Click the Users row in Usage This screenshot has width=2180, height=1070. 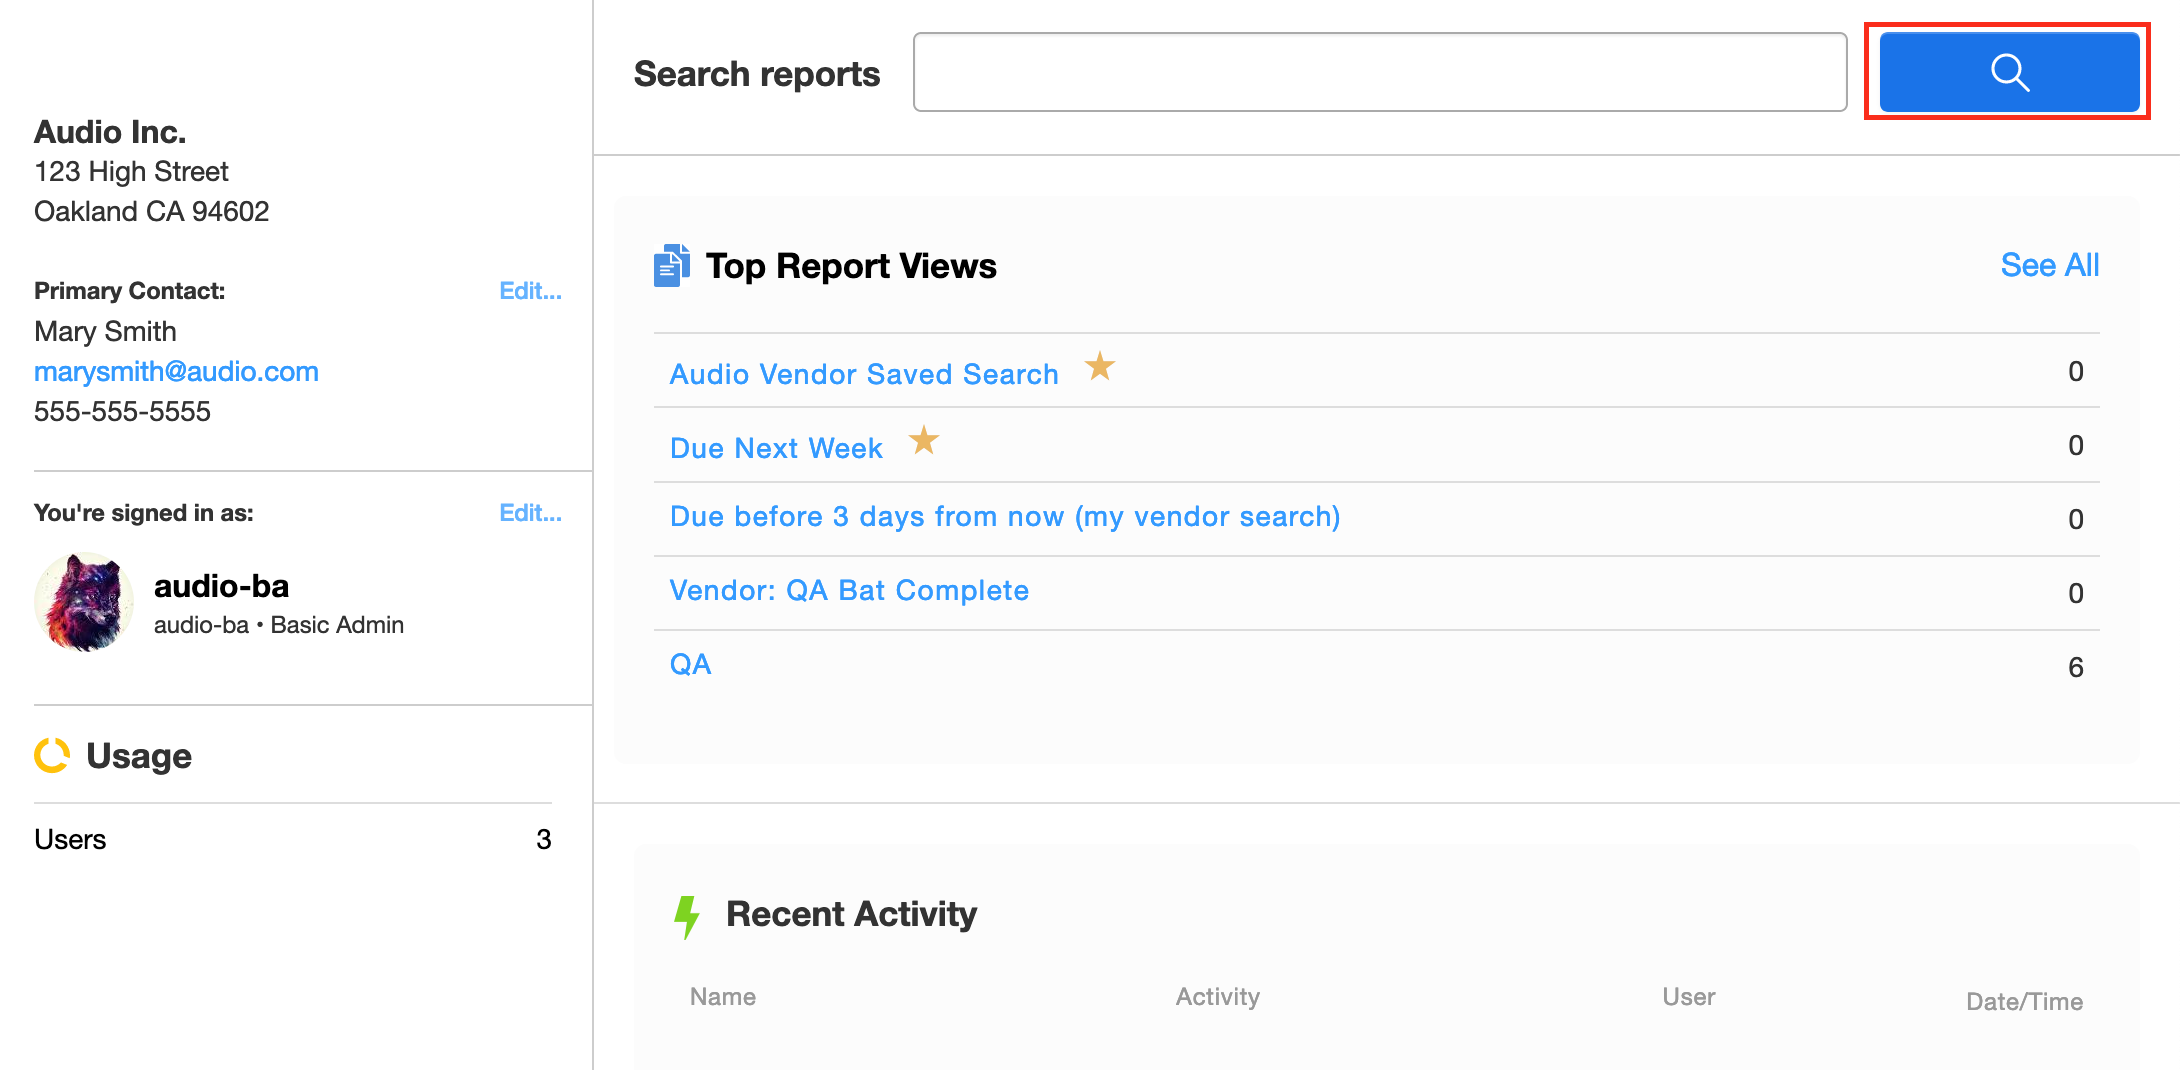(70, 840)
